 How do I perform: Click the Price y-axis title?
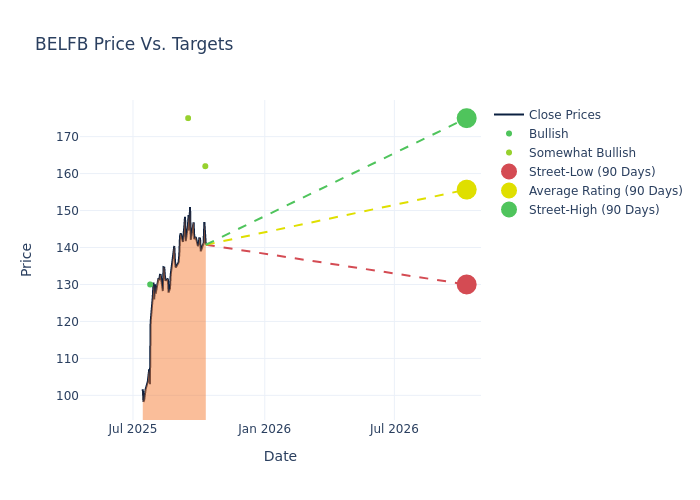pos(27,259)
